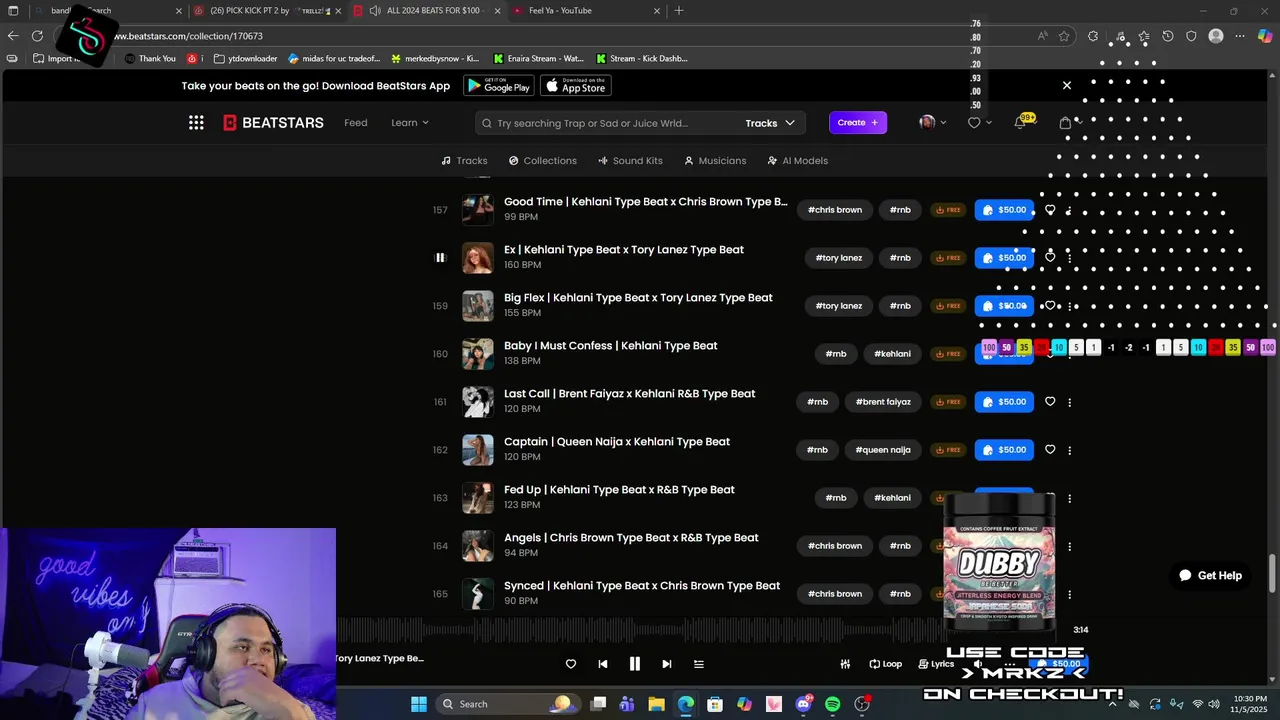1280x720 pixels.
Task: Open File Explorer from the taskbar
Action: tap(656, 704)
